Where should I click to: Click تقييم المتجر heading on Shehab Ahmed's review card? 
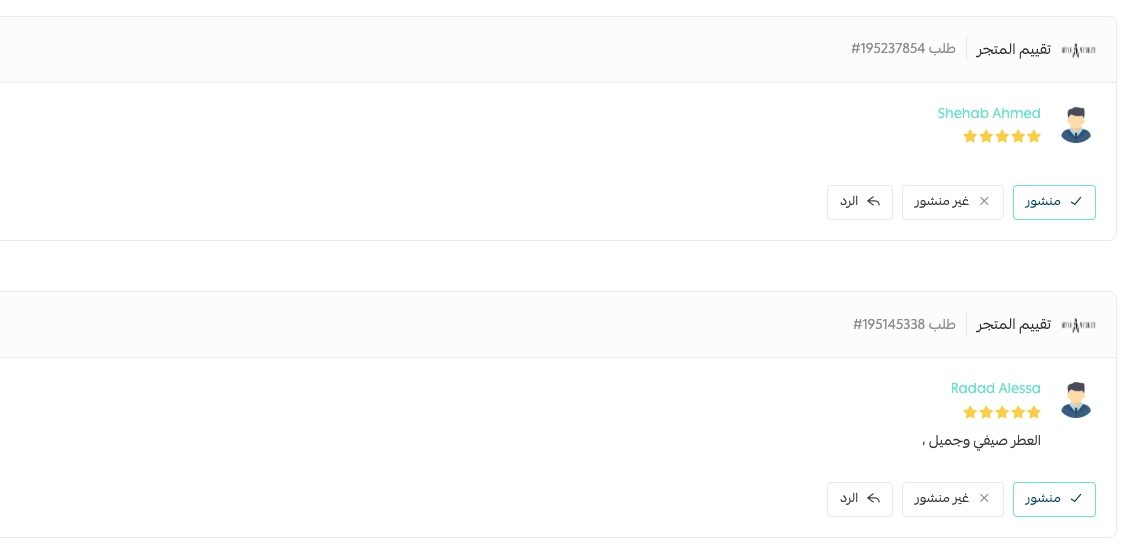[1013, 49]
